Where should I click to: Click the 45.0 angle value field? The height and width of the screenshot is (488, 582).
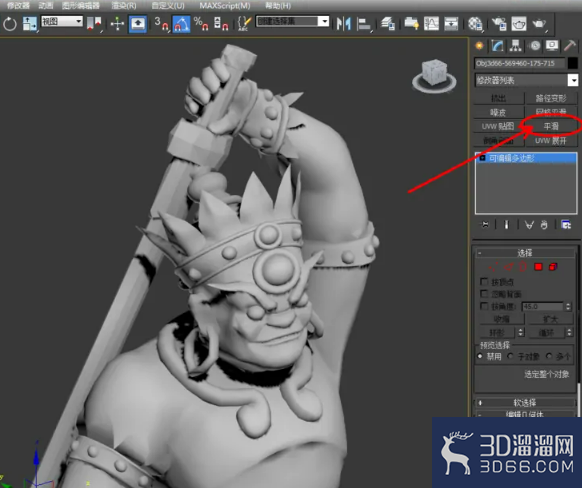pyautogui.click(x=543, y=307)
